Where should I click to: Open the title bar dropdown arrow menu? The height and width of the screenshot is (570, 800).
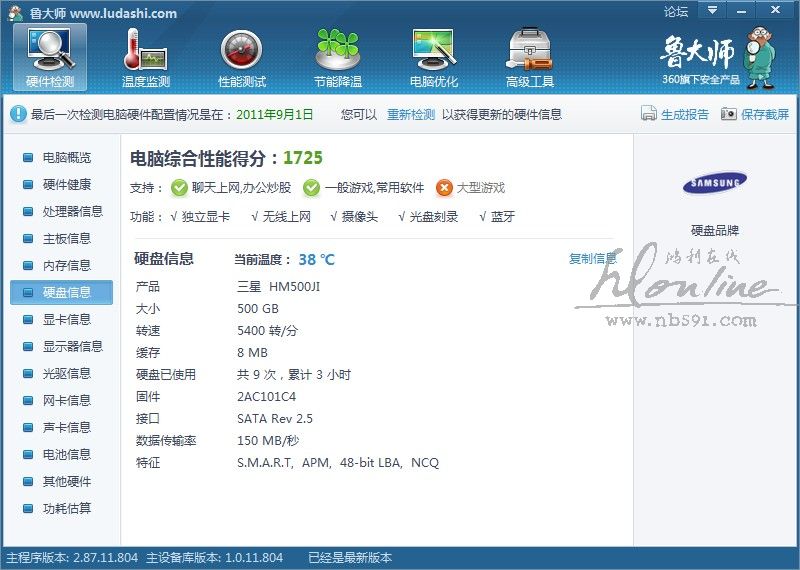(712, 10)
